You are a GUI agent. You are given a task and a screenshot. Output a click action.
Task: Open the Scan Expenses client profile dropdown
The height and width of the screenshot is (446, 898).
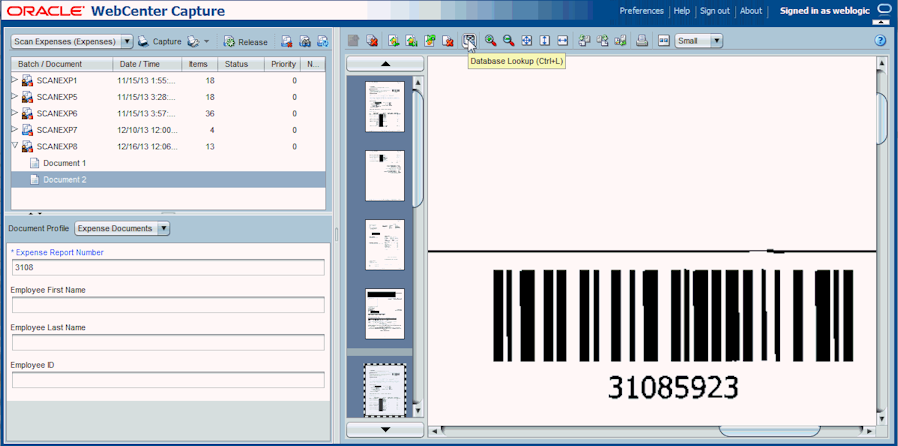click(127, 42)
